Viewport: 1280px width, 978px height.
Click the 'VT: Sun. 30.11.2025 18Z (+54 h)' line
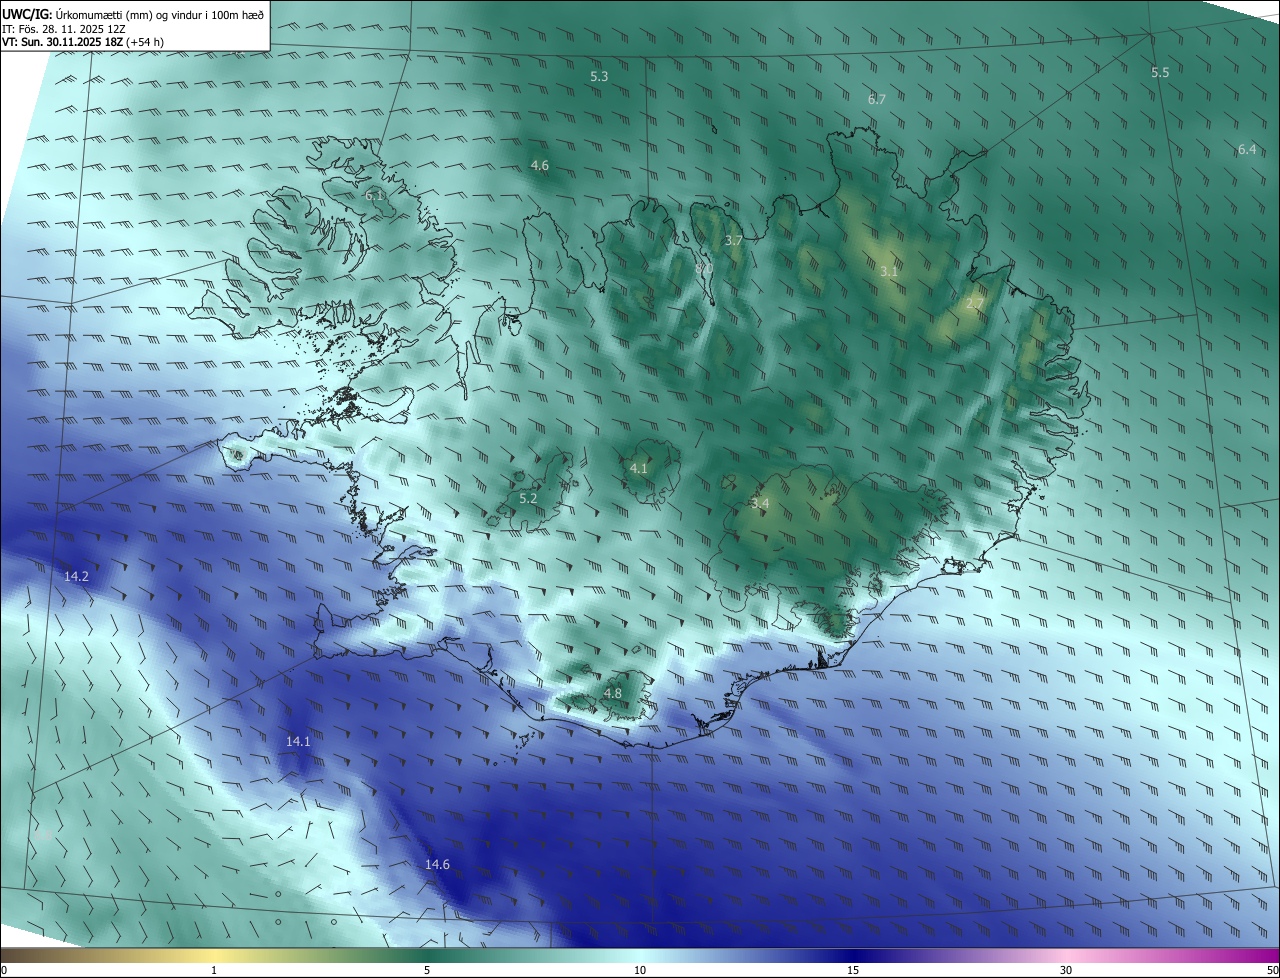pyautogui.click(x=83, y=42)
